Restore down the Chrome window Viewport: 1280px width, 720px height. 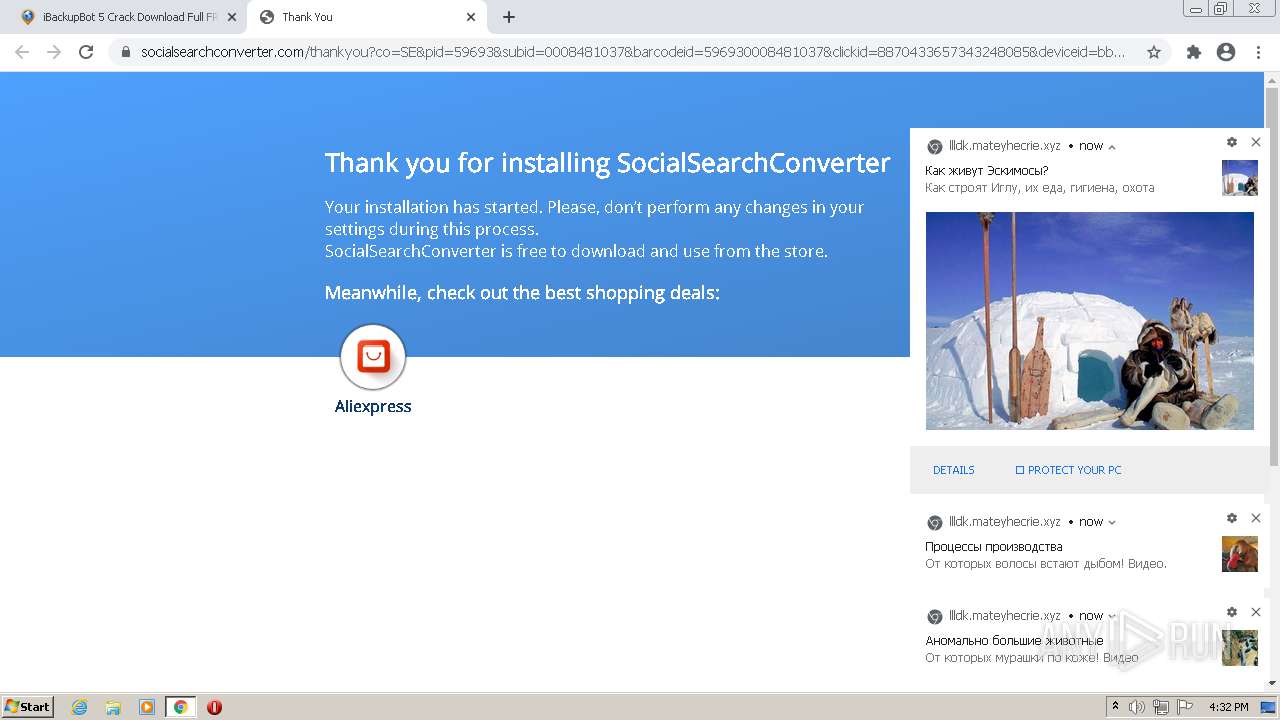(x=1221, y=8)
